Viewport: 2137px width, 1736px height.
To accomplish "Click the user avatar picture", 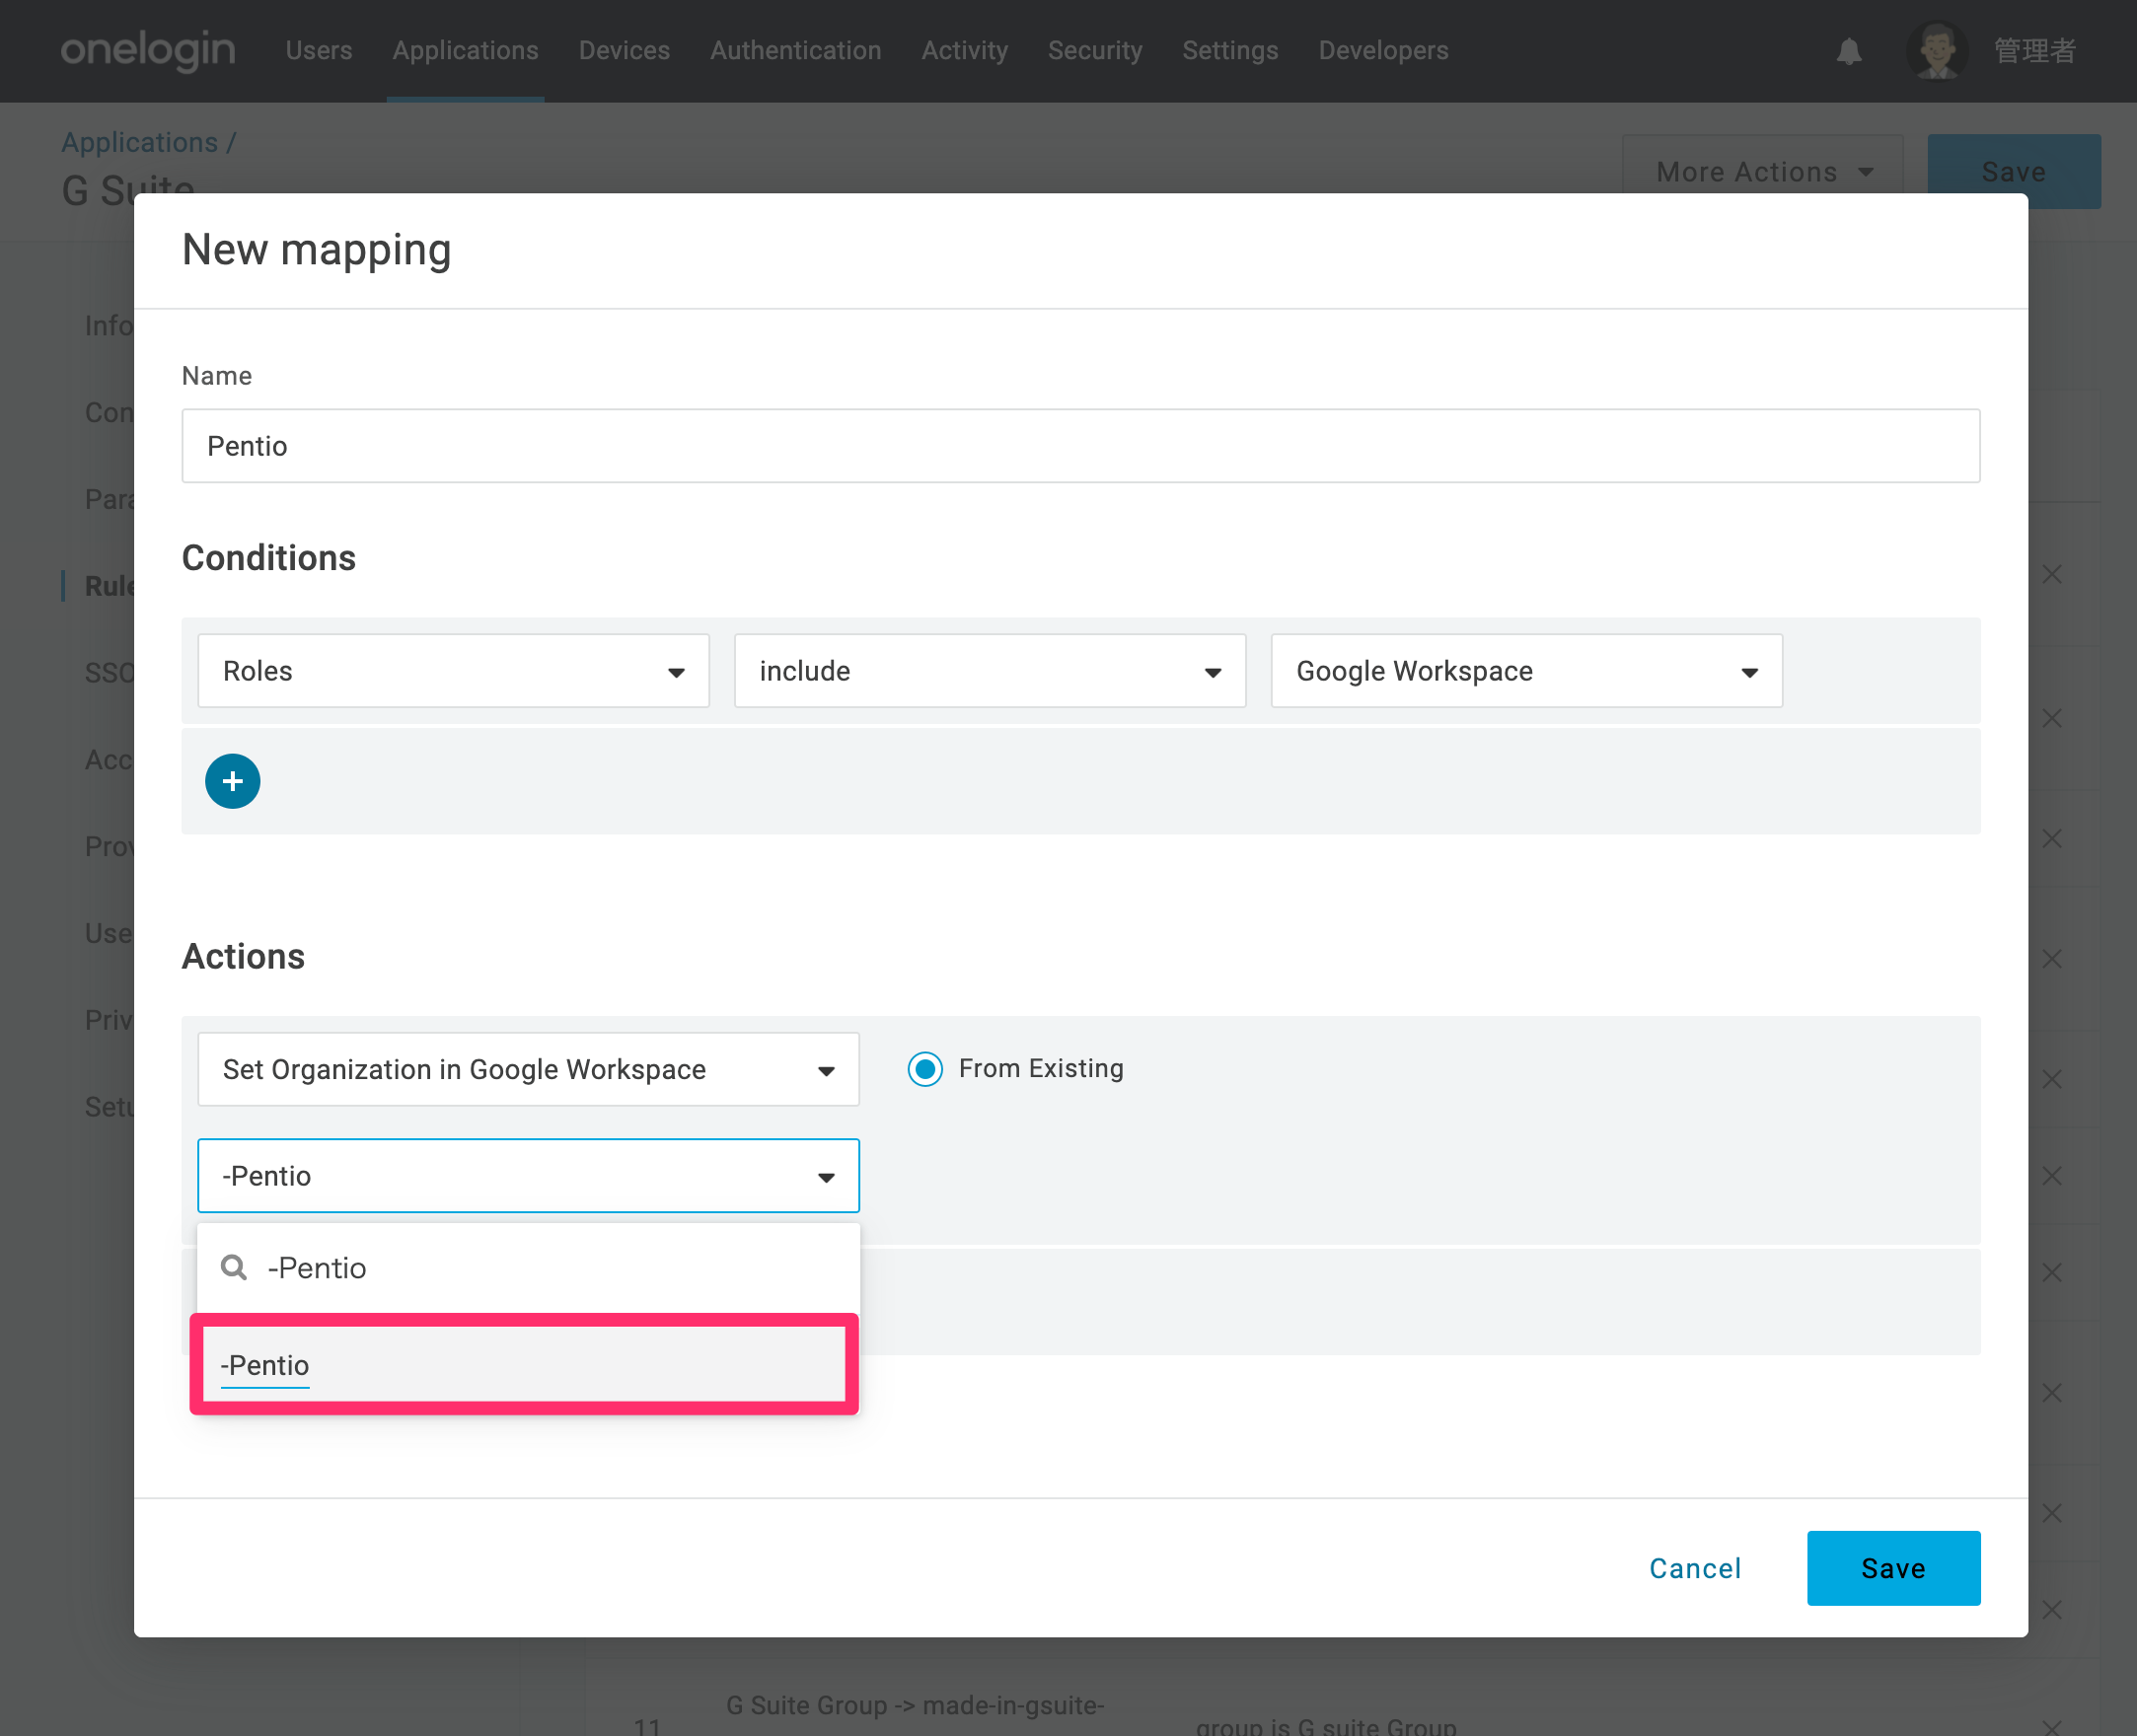I will coord(1937,50).
